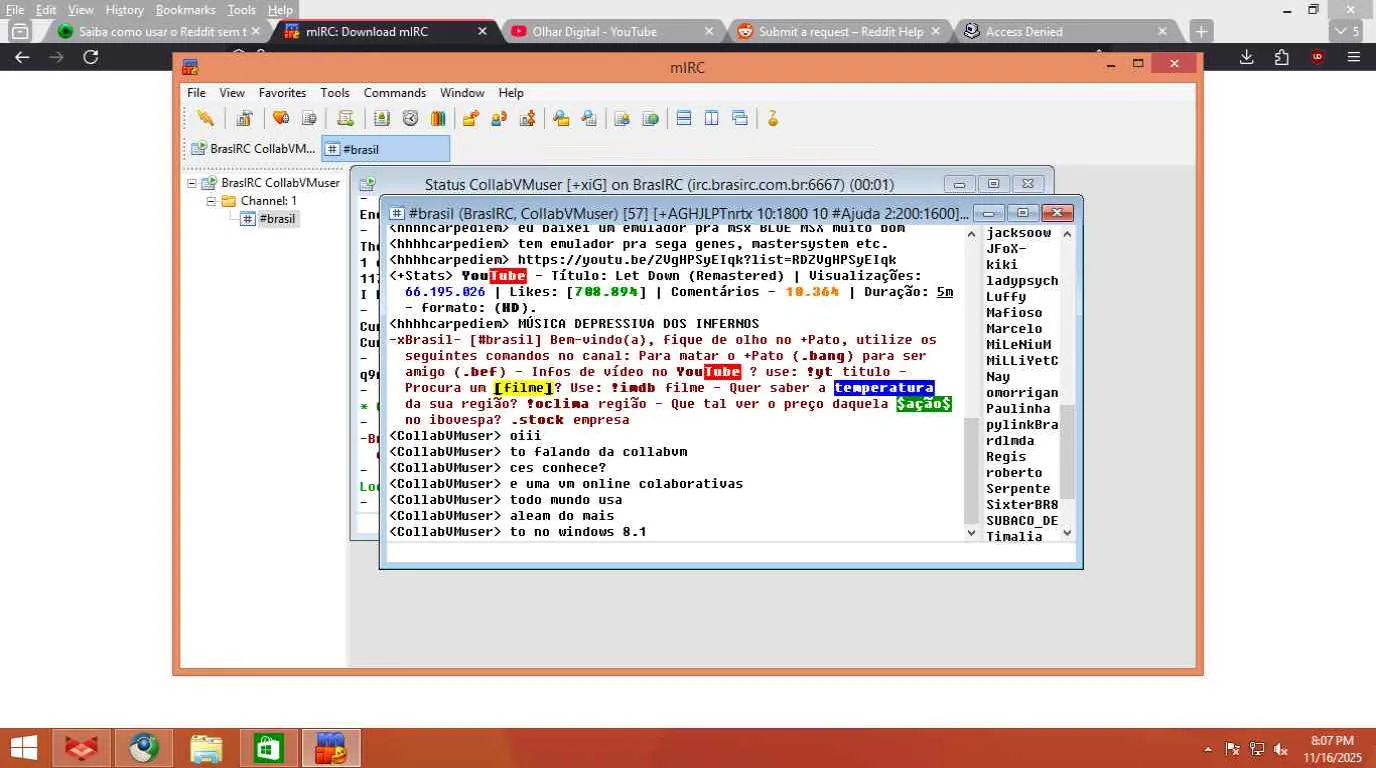Click the chat scrollbar down arrow in #brasil
Screen dimensions: 1376x768
971,533
